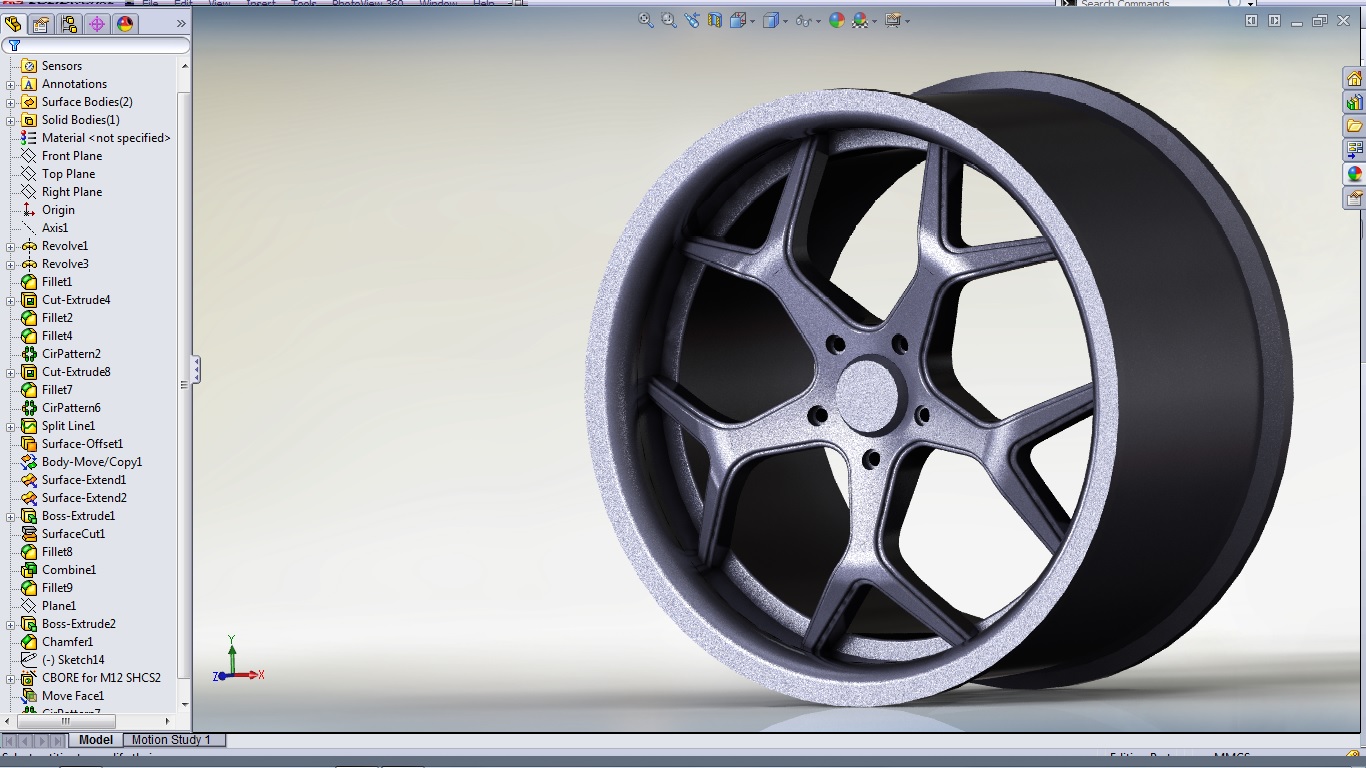
Task: Expand the Surface Bodies(2) folder
Action: tap(10, 102)
